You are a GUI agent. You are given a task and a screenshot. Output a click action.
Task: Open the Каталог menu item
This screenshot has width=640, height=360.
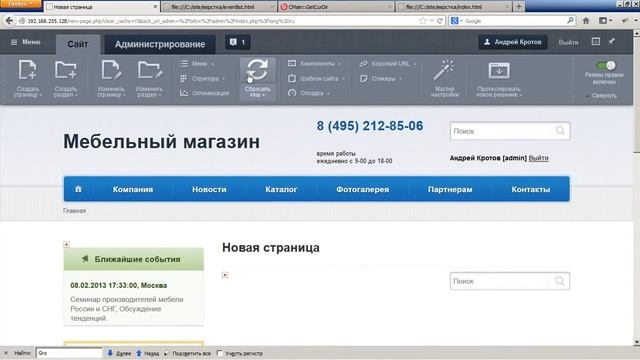[x=281, y=189]
